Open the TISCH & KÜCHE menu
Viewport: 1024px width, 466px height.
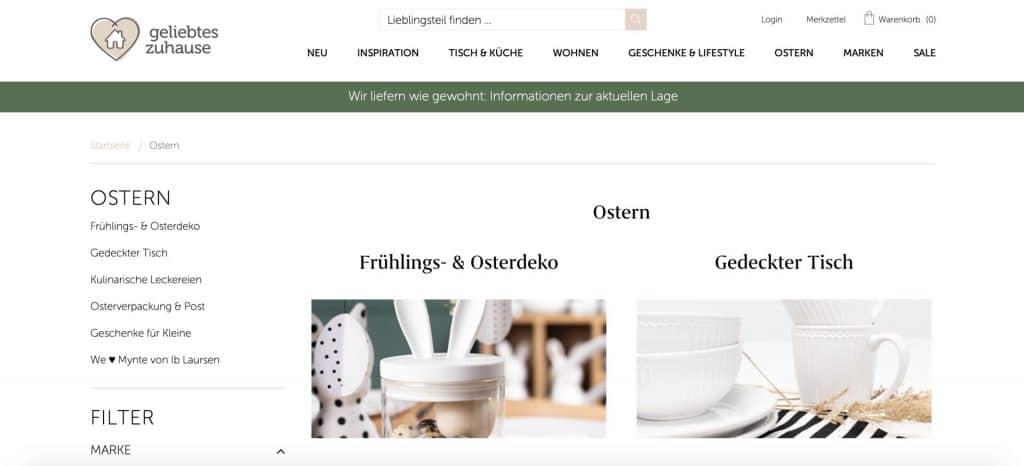coord(486,53)
